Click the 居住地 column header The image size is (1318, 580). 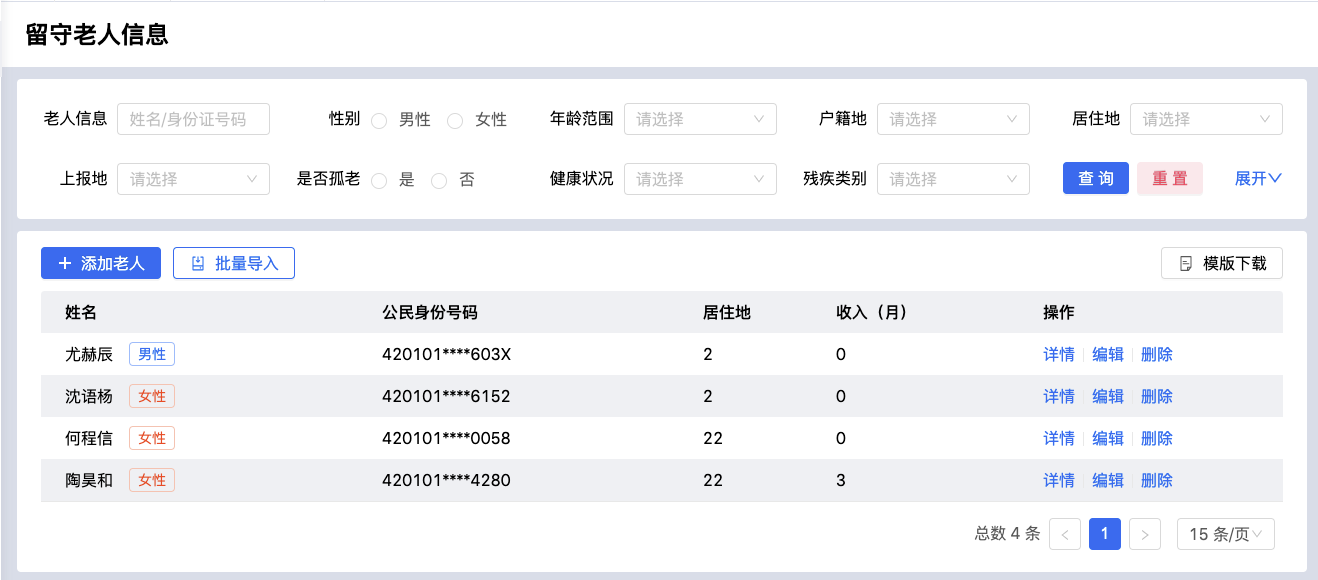[727, 312]
